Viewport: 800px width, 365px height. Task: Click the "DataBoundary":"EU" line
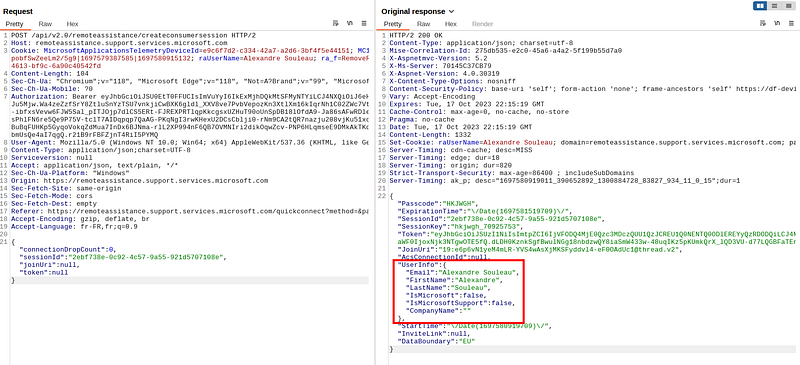pyautogui.click(x=436, y=342)
